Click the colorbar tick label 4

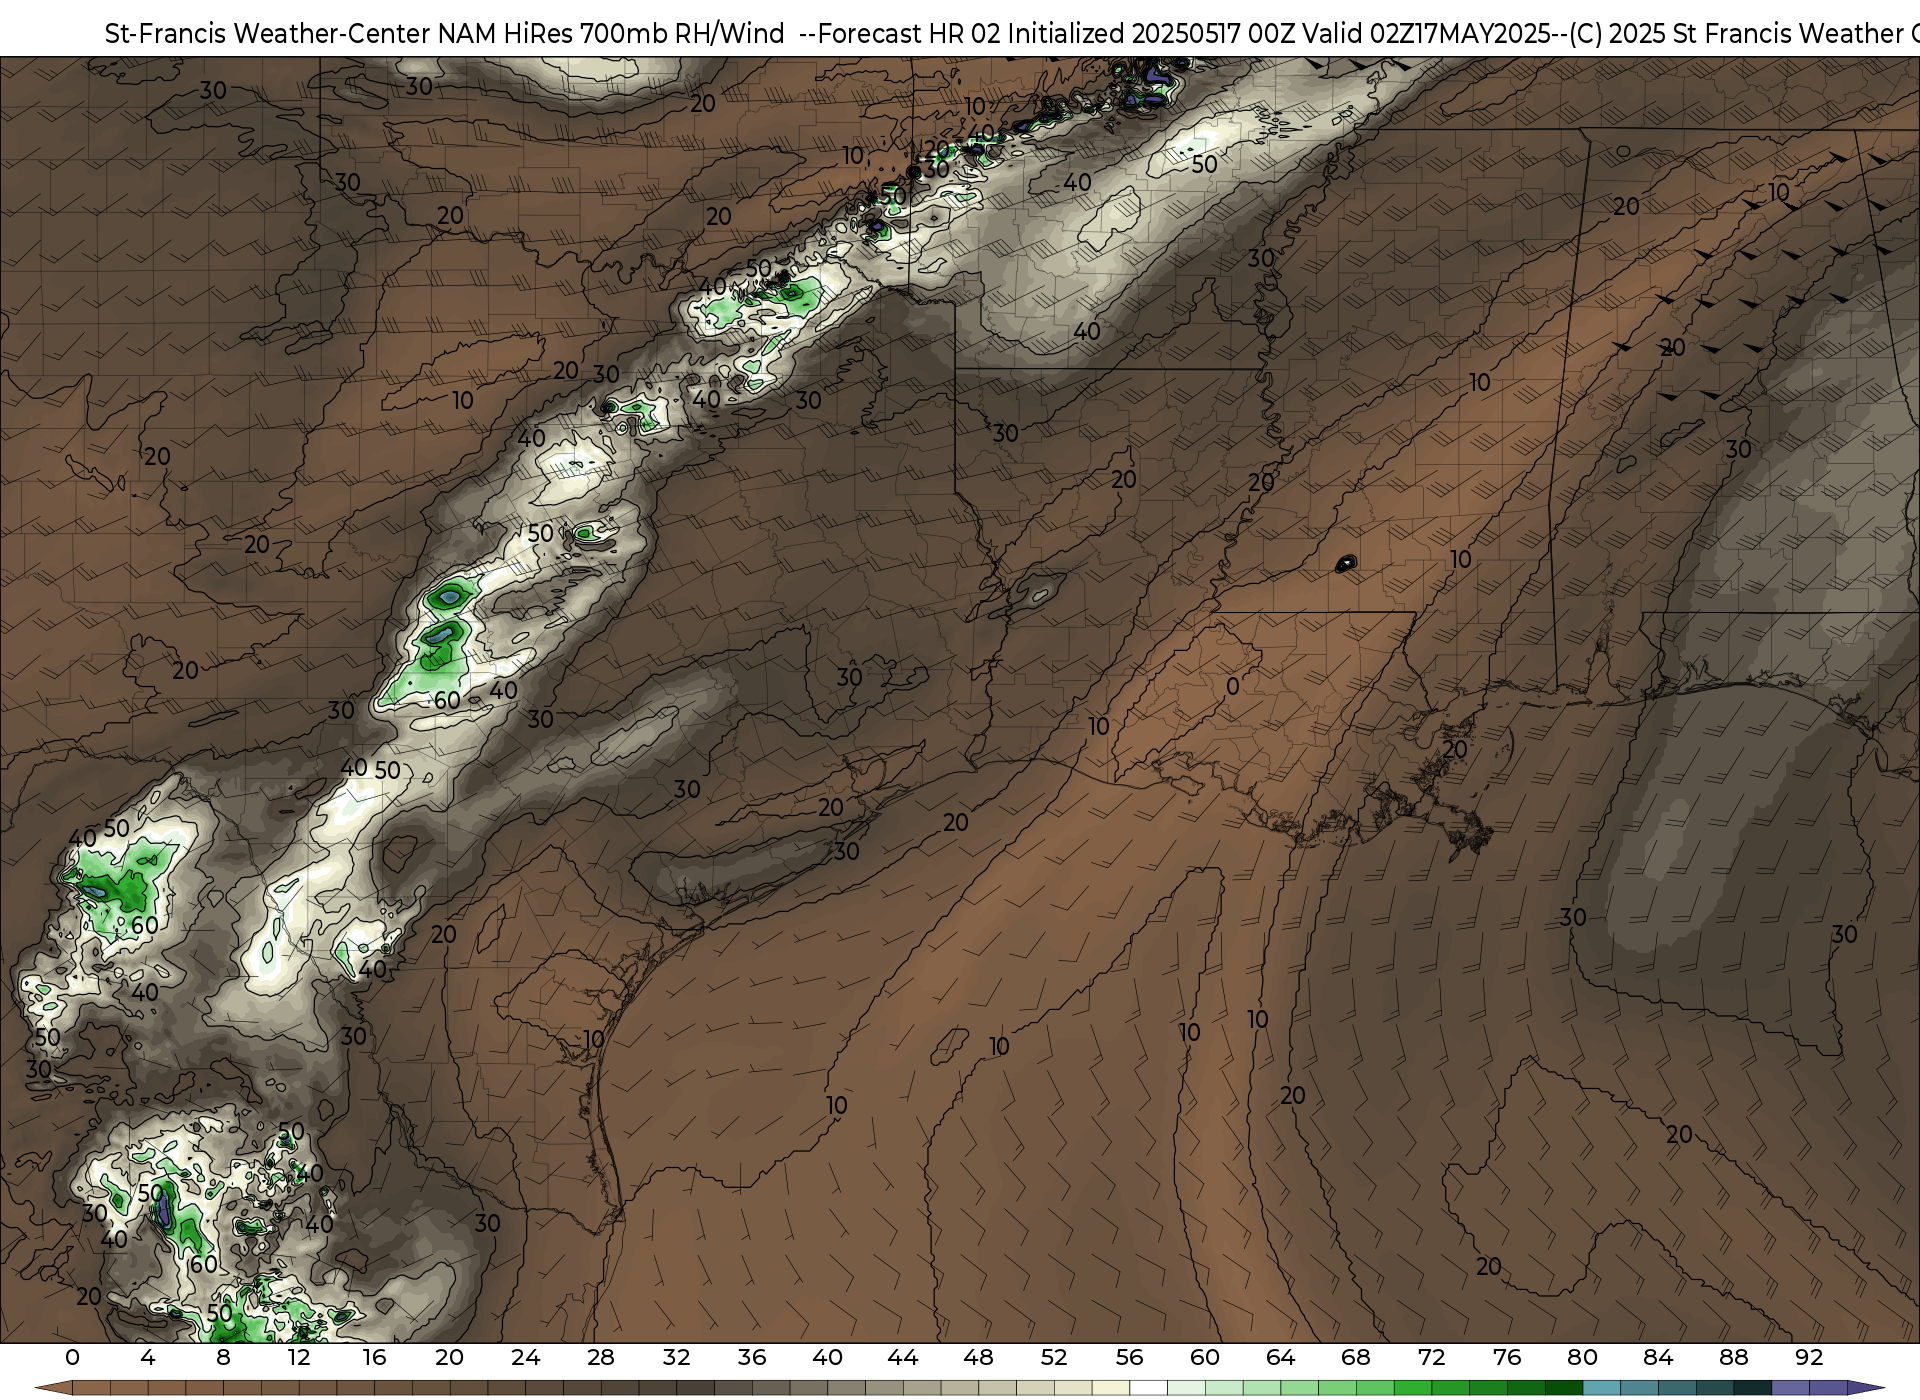pos(148,1357)
